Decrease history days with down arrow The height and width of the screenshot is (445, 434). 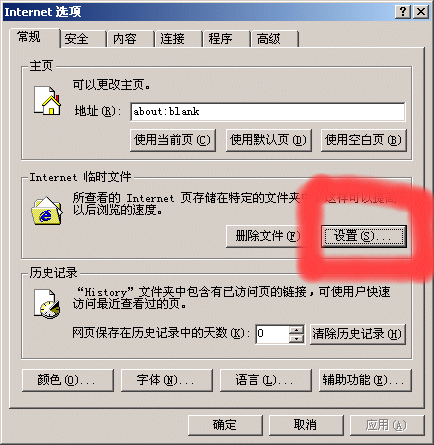[x=296, y=339]
